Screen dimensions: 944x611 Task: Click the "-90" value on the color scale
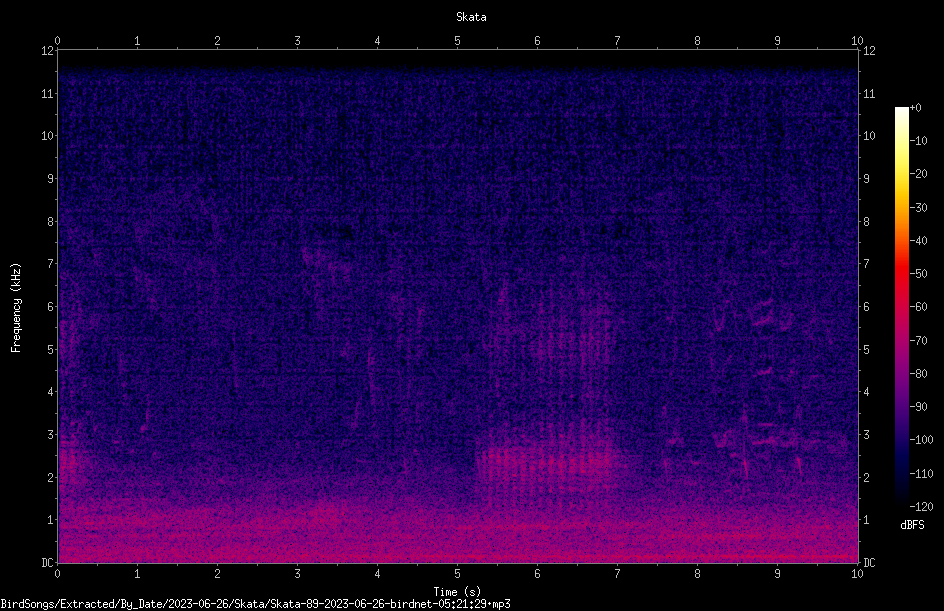click(x=918, y=407)
